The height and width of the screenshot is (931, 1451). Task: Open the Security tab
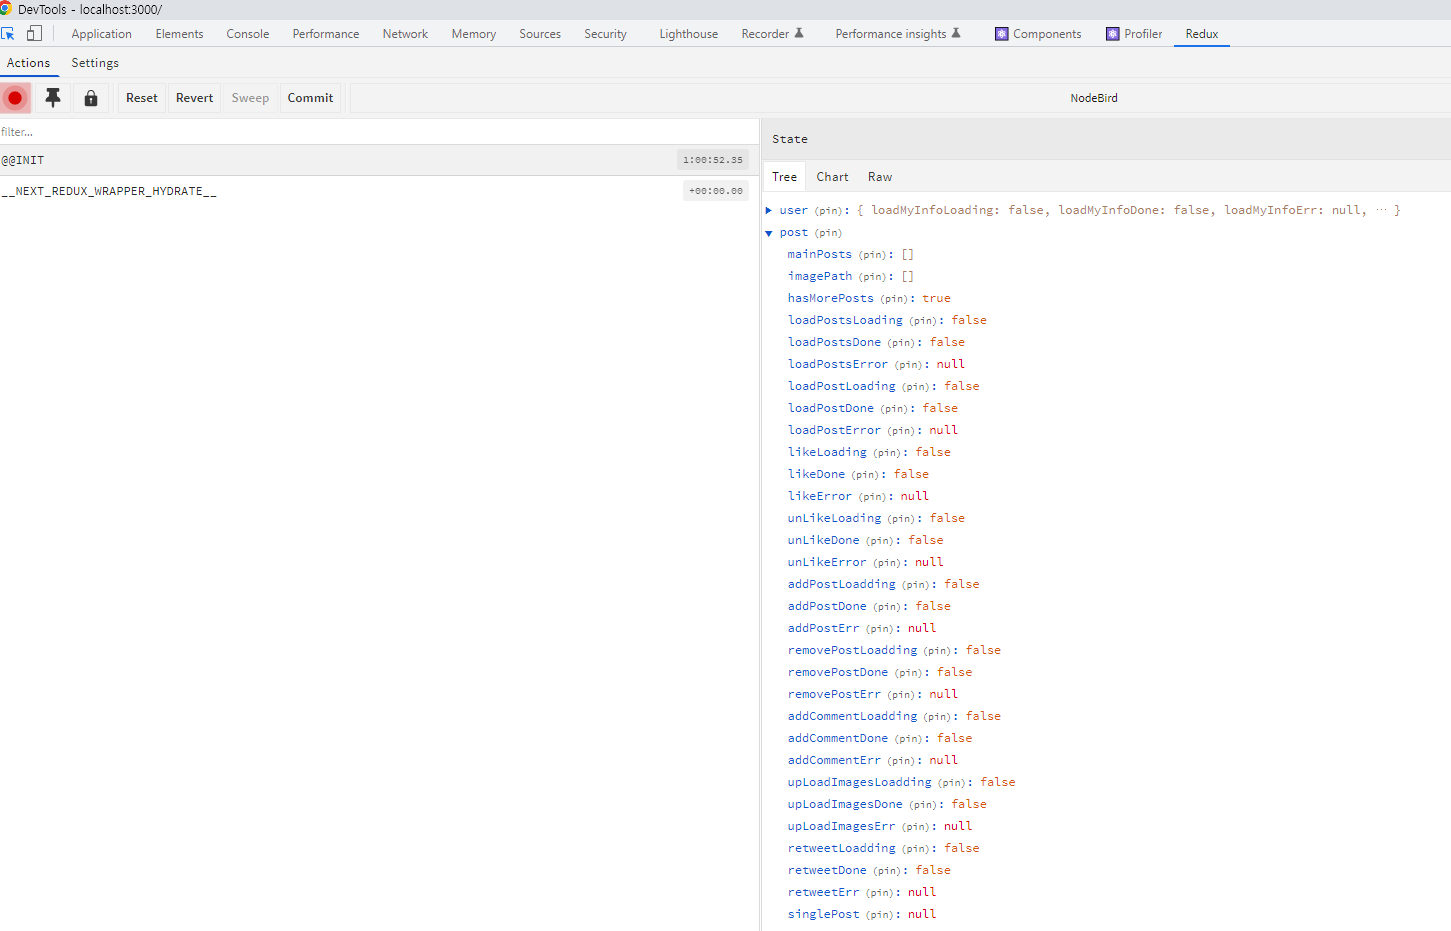[x=606, y=34]
